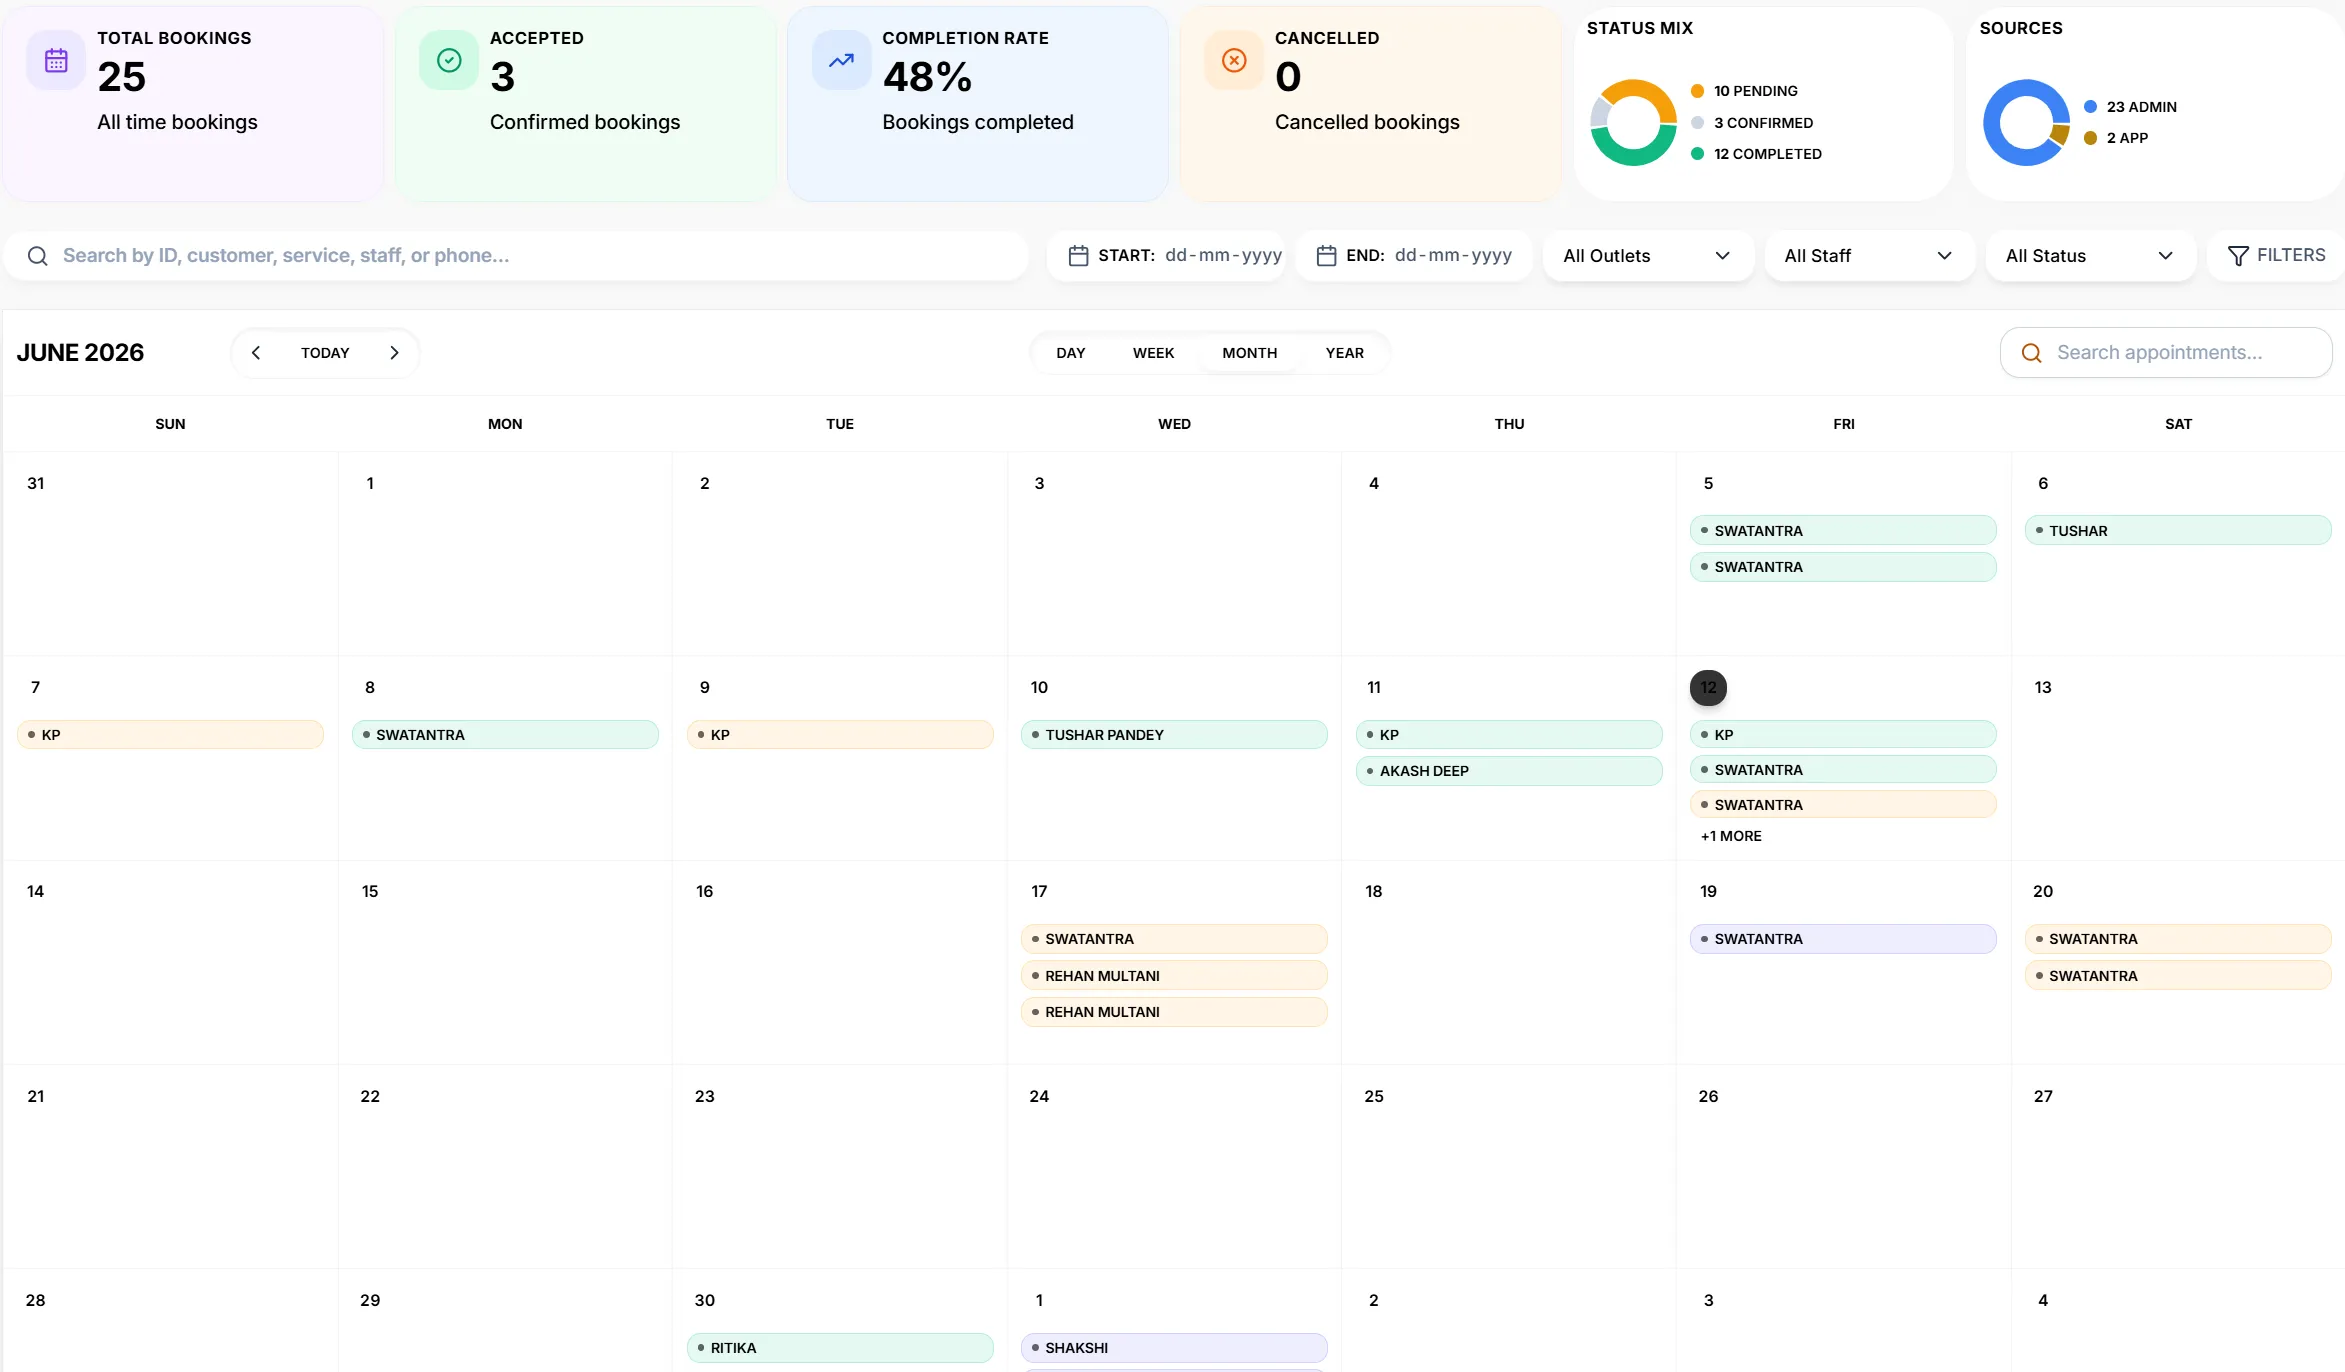Click the End date calendar icon
This screenshot has width=2345, height=1372.
pyautogui.click(x=1326, y=256)
